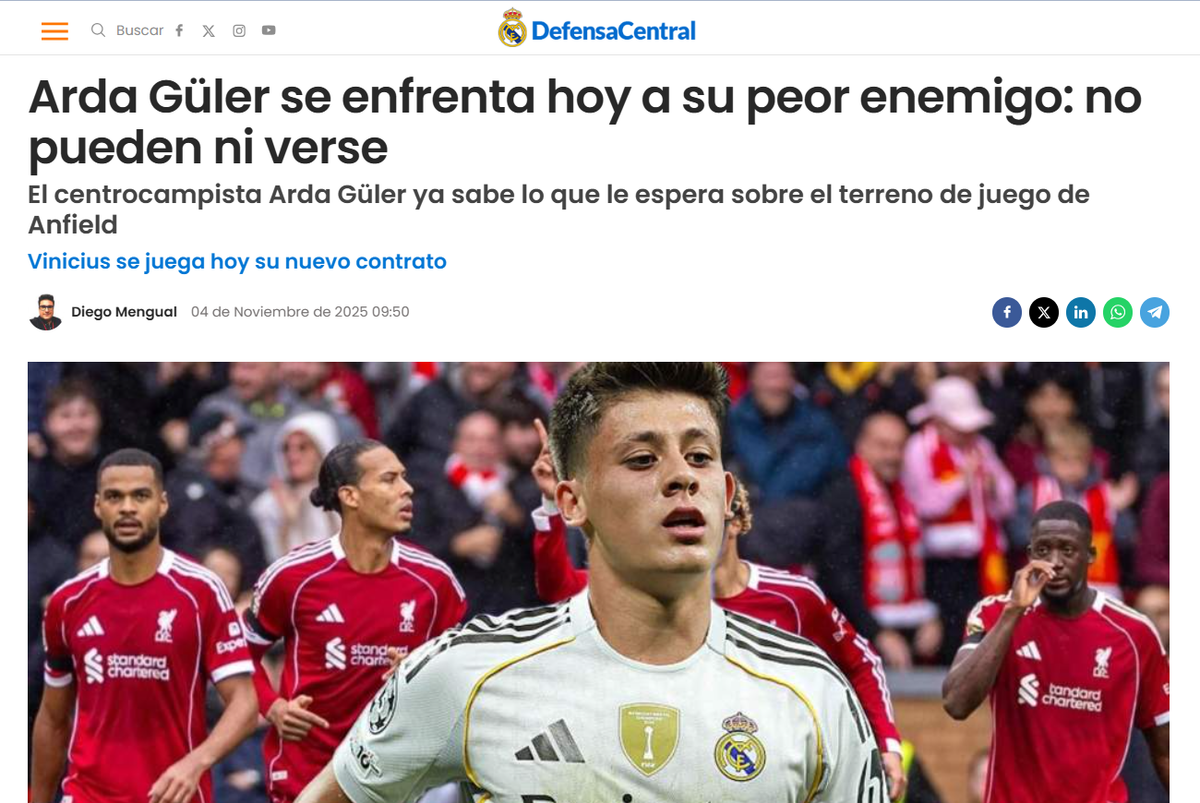This screenshot has width=1200, height=803.
Task: Open the header X social icon
Action: pos(208,30)
